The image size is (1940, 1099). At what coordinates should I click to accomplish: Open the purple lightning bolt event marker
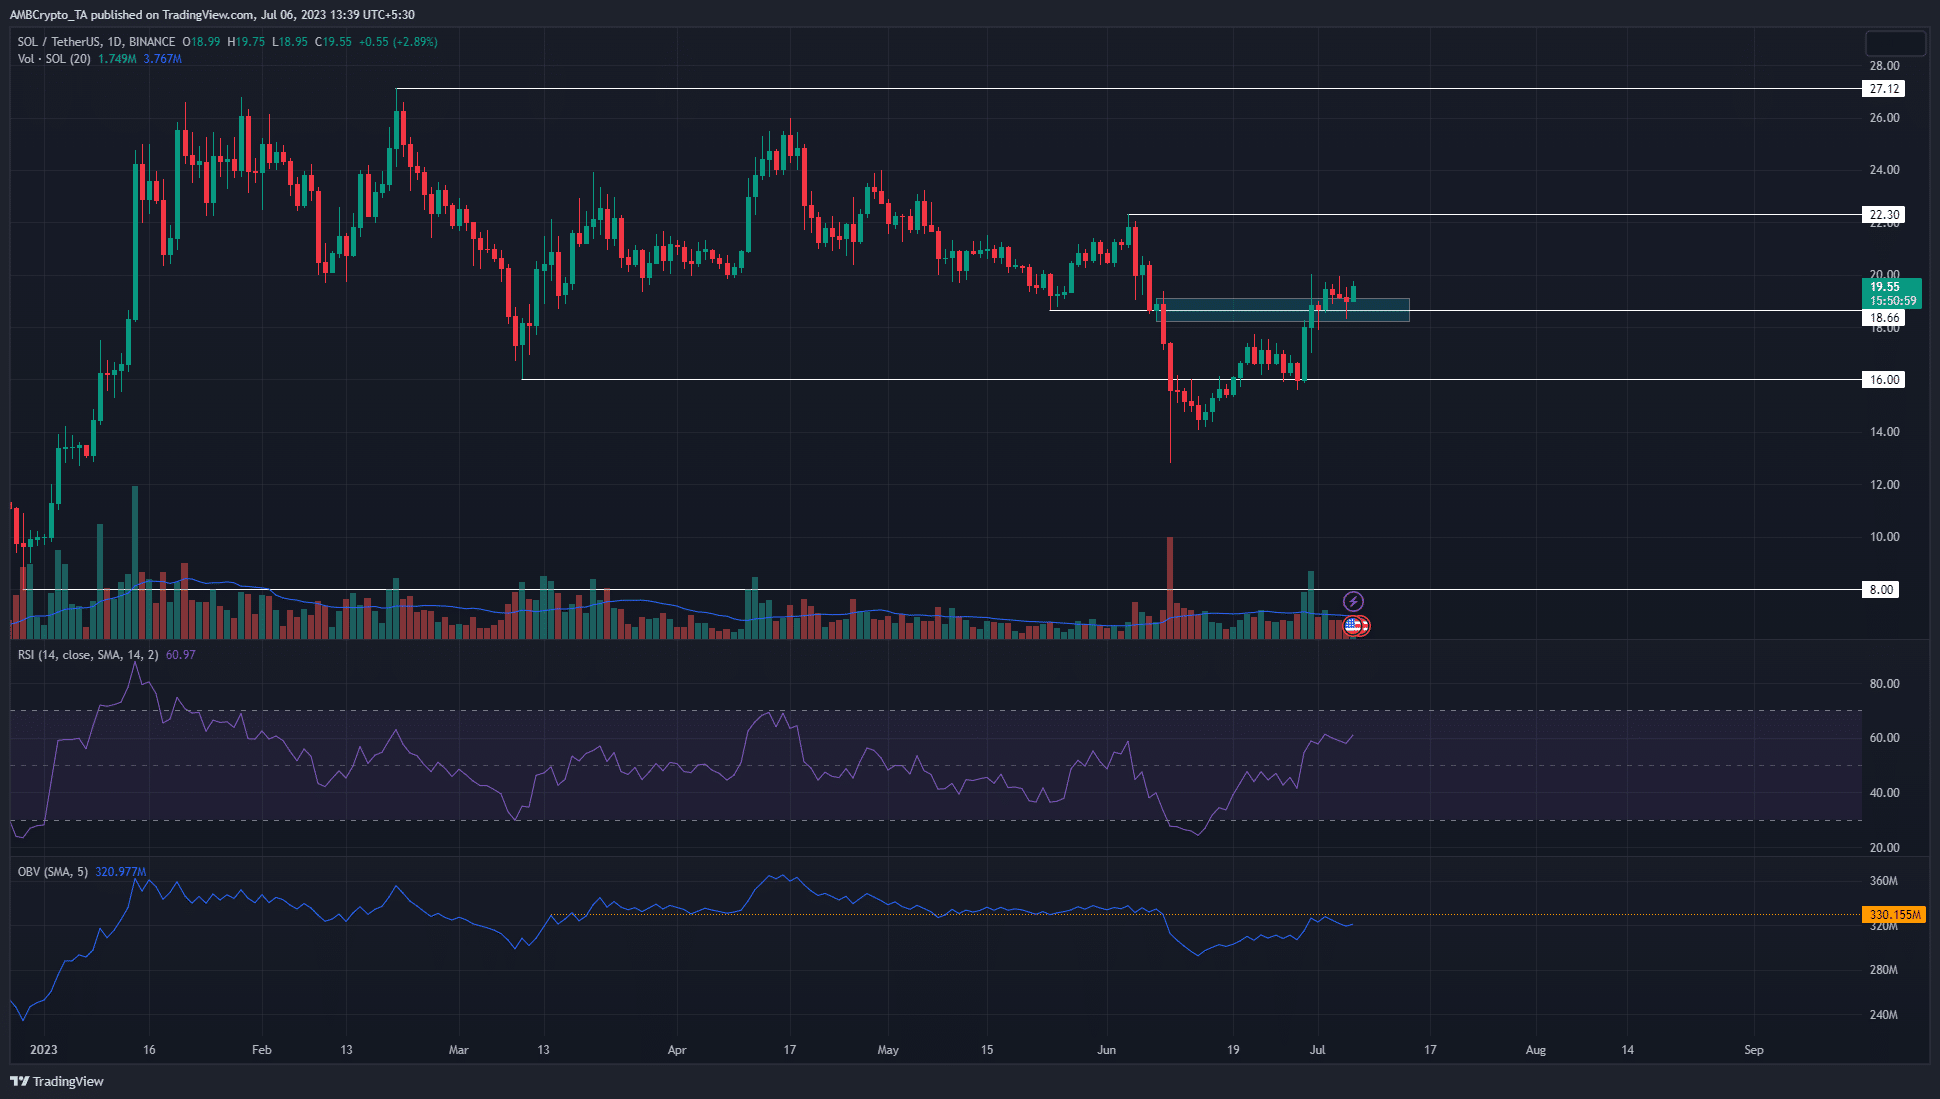pyautogui.click(x=1353, y=601)
